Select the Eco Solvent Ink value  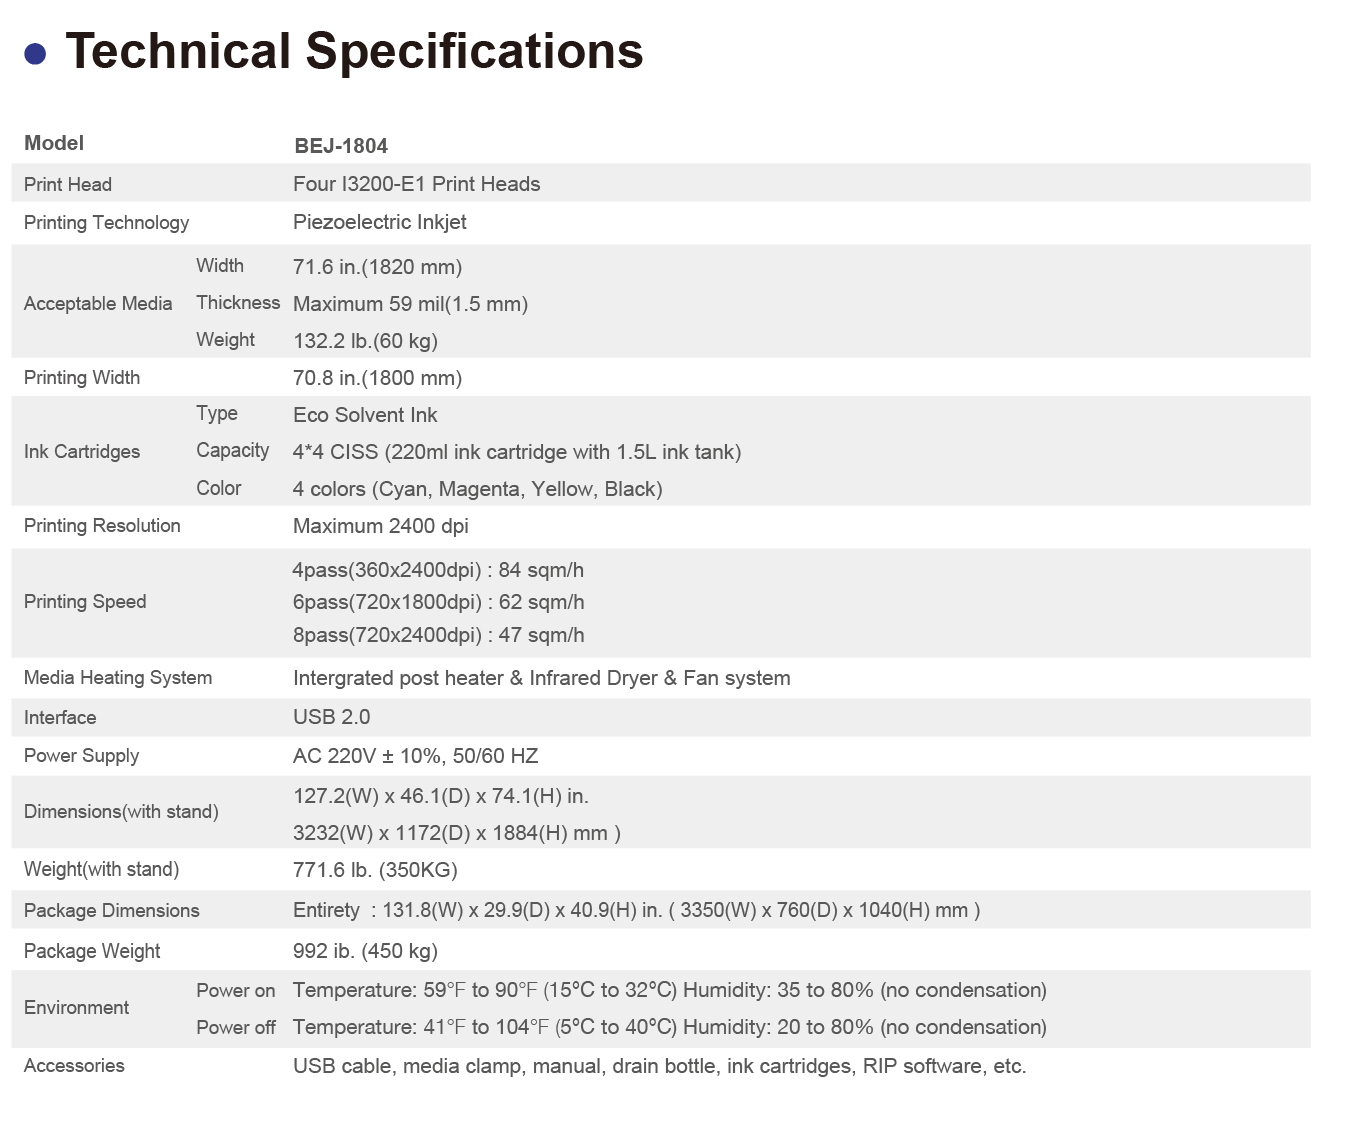[365, 415]
